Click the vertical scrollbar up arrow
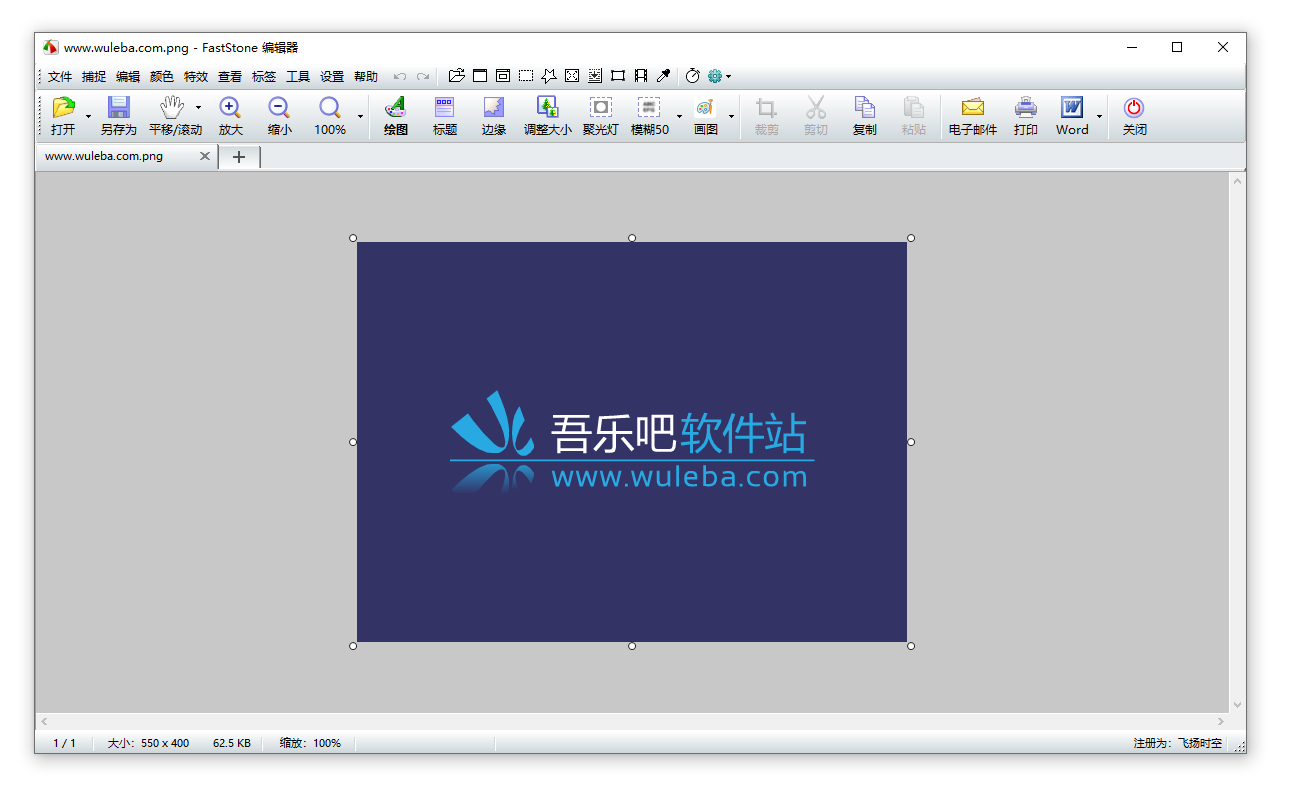Viewport: 1290px width, 789px height. (1237, 181)
